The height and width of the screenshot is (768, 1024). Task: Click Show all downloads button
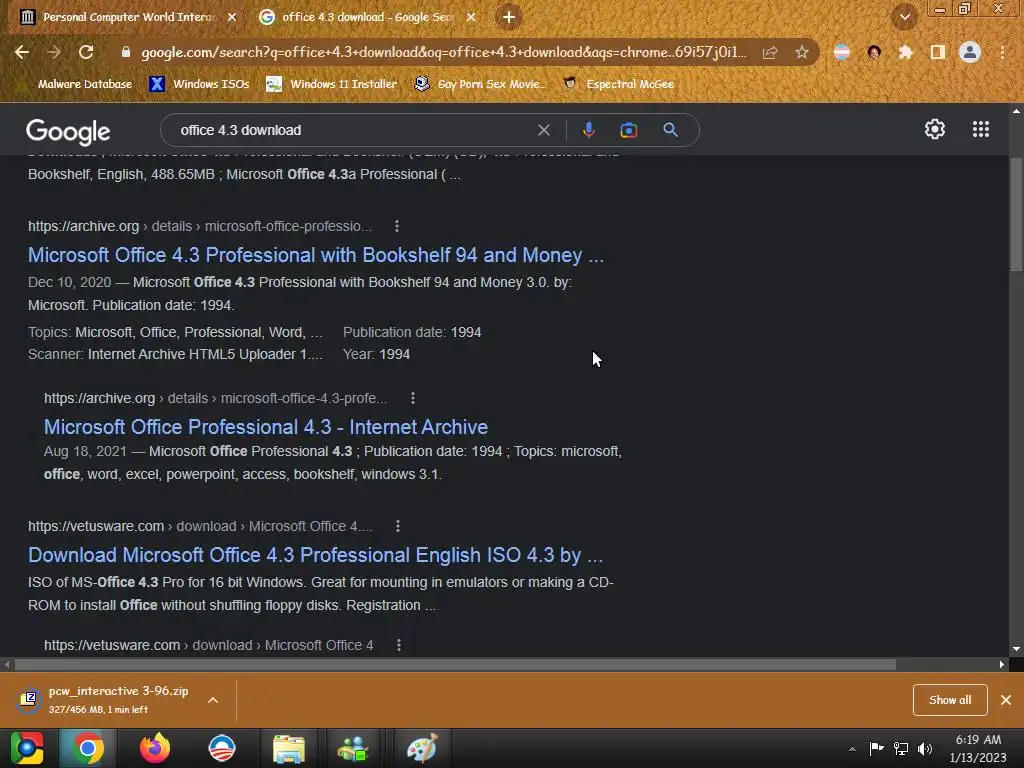950,700
